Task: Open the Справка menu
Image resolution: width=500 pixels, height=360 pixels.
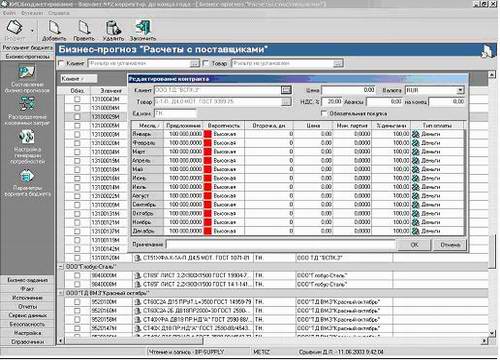Action: [59, 13]
